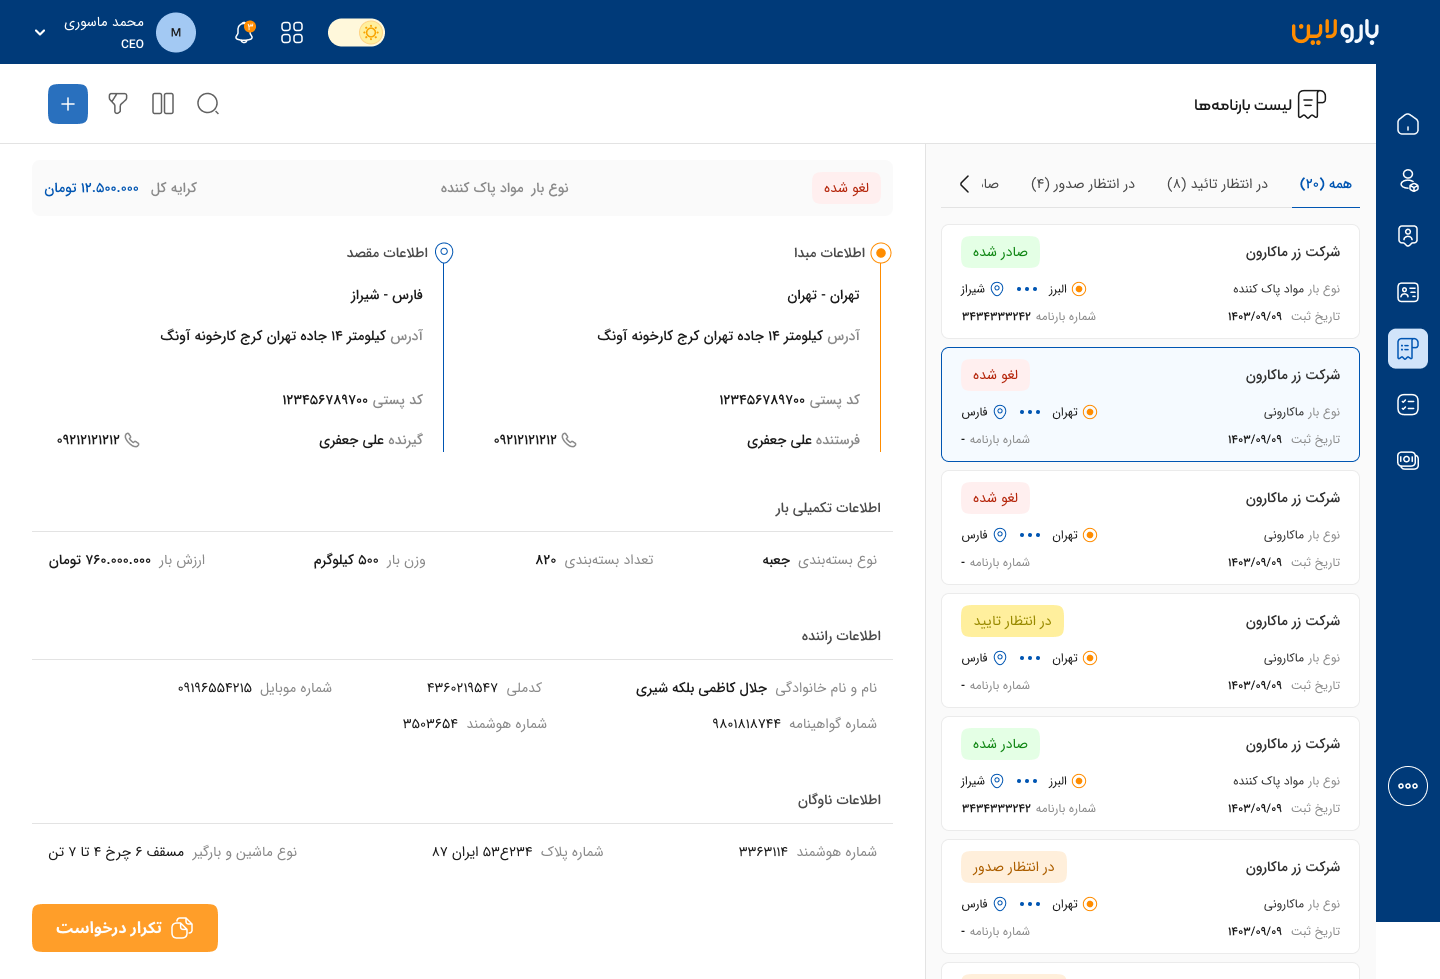The width and height of the screenshot is (1440, 979).
Task: Click route dots in first card البرز-شیراز
Action: 1027,289
